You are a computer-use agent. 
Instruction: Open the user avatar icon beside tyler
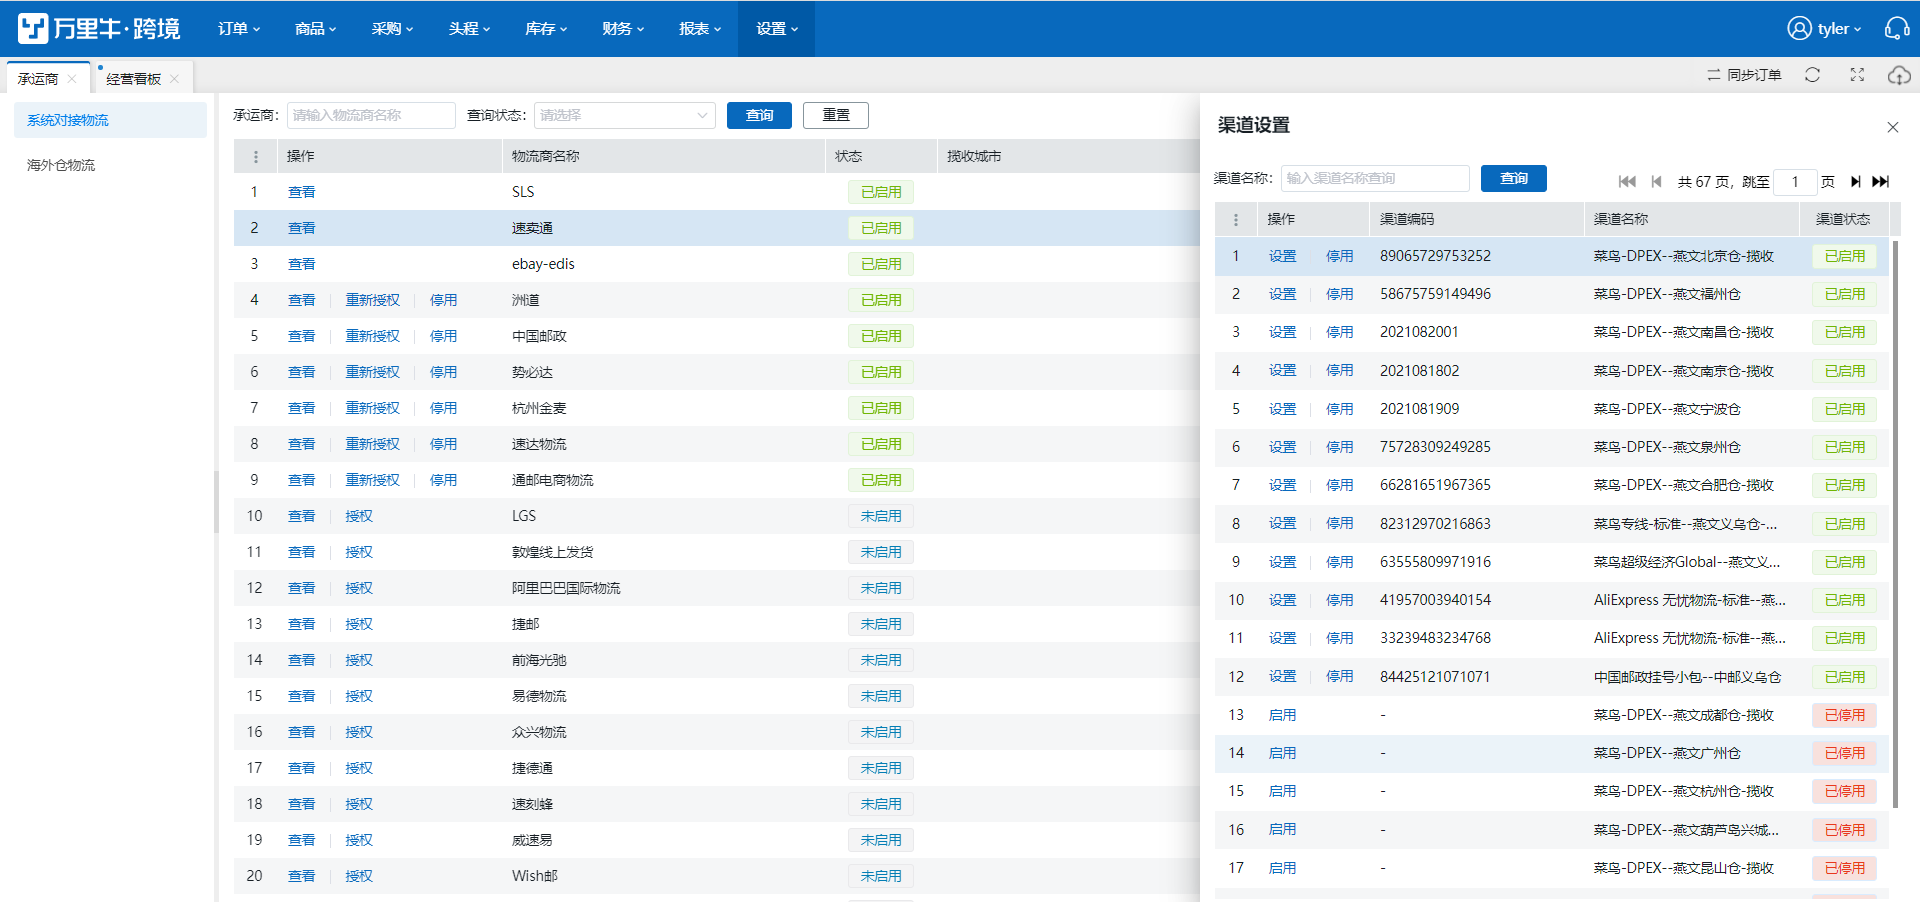pyautogui.click(x=1799, y=28)
